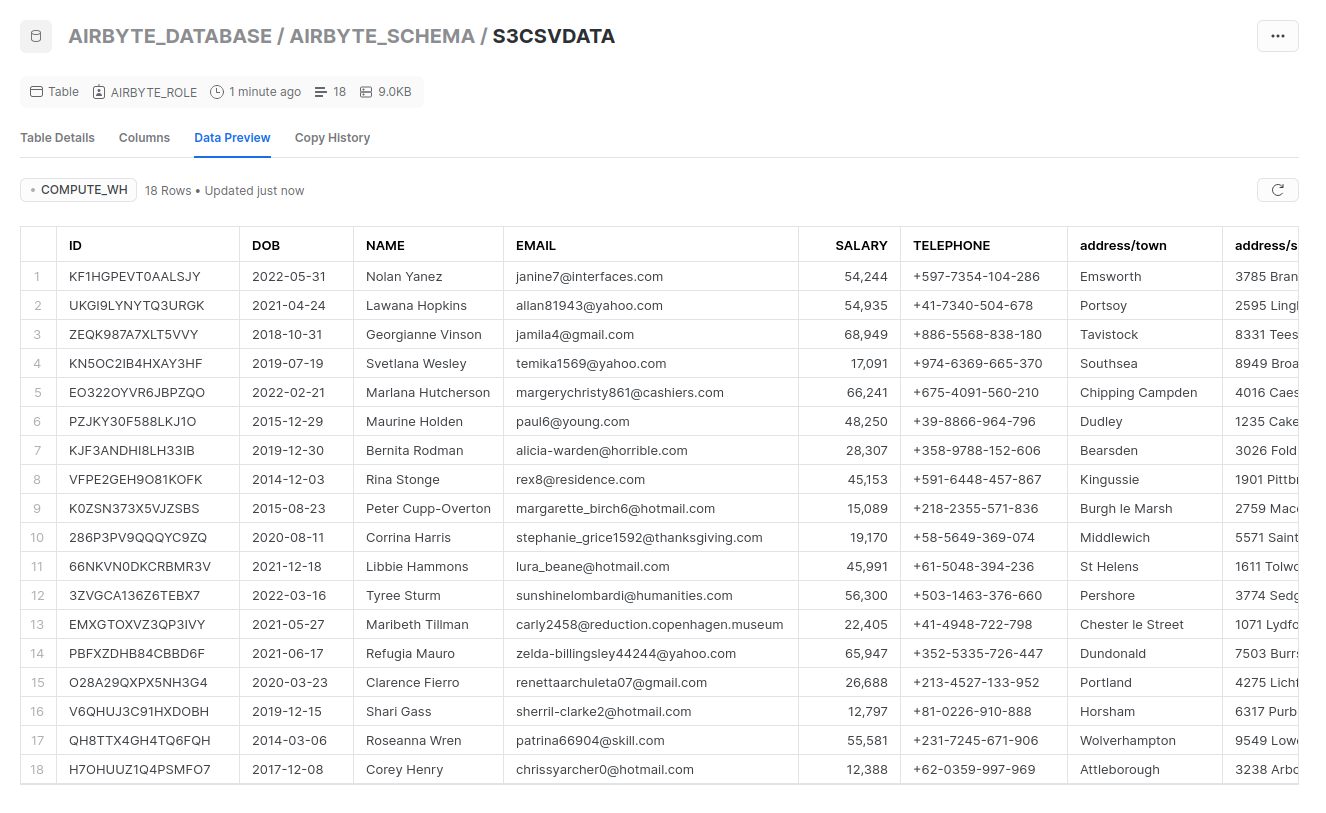Switch to the Table Details tab
Viewport: 1326px width, 813px height.
click(x=57, y=137)
